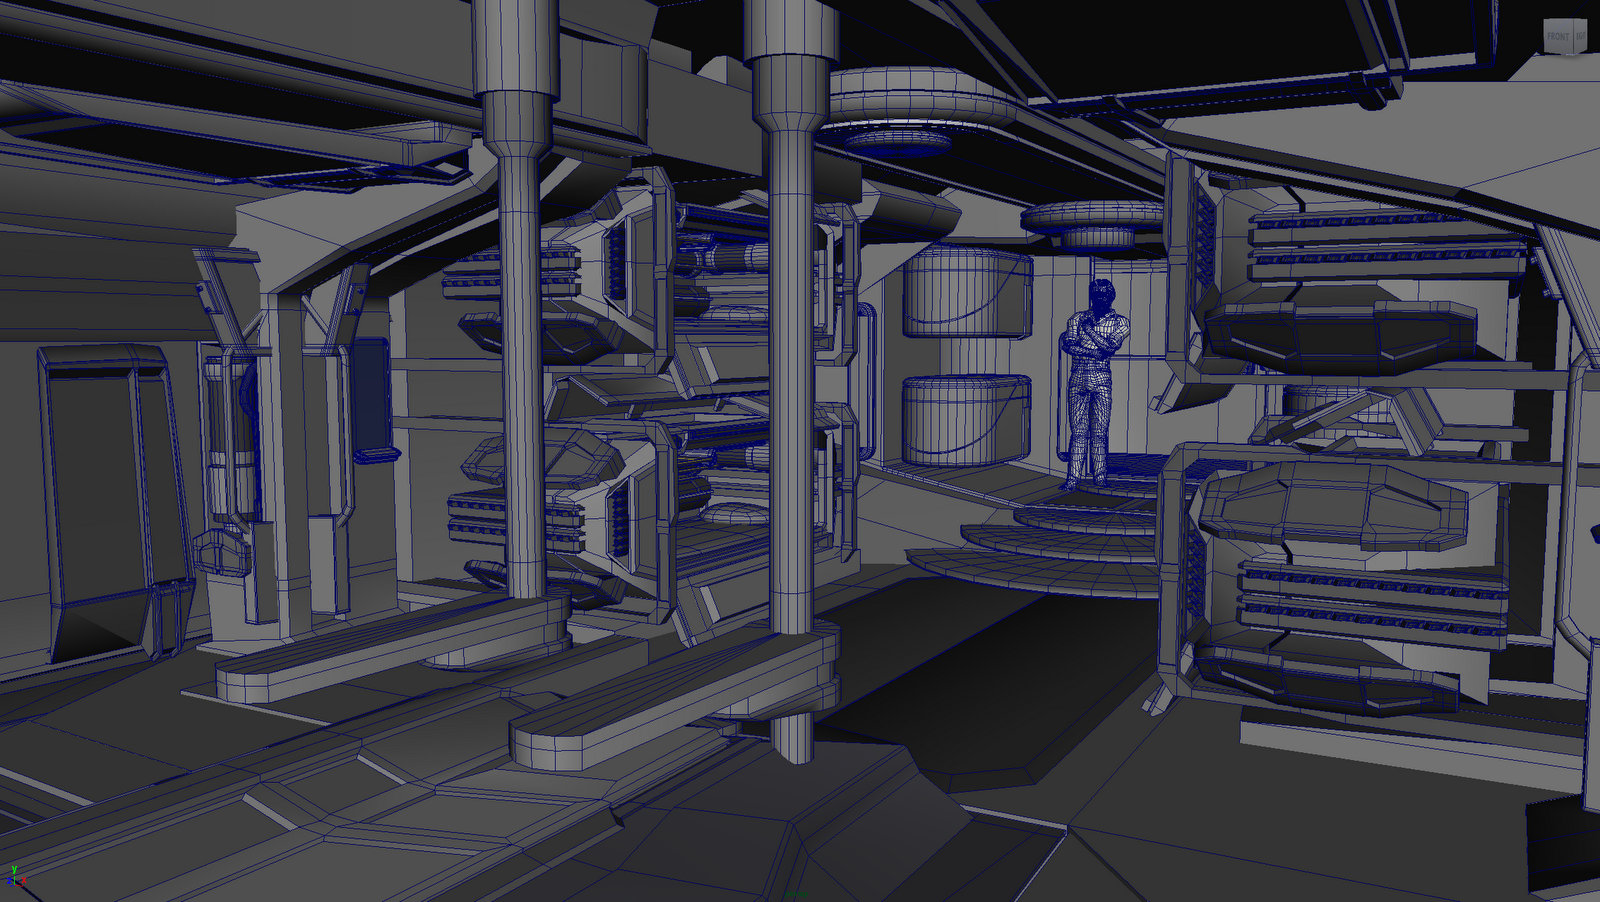This screenshot has height=902, width=1600.
Task: Click the FRONT face of the view cube
Action: pos(1558,36)
